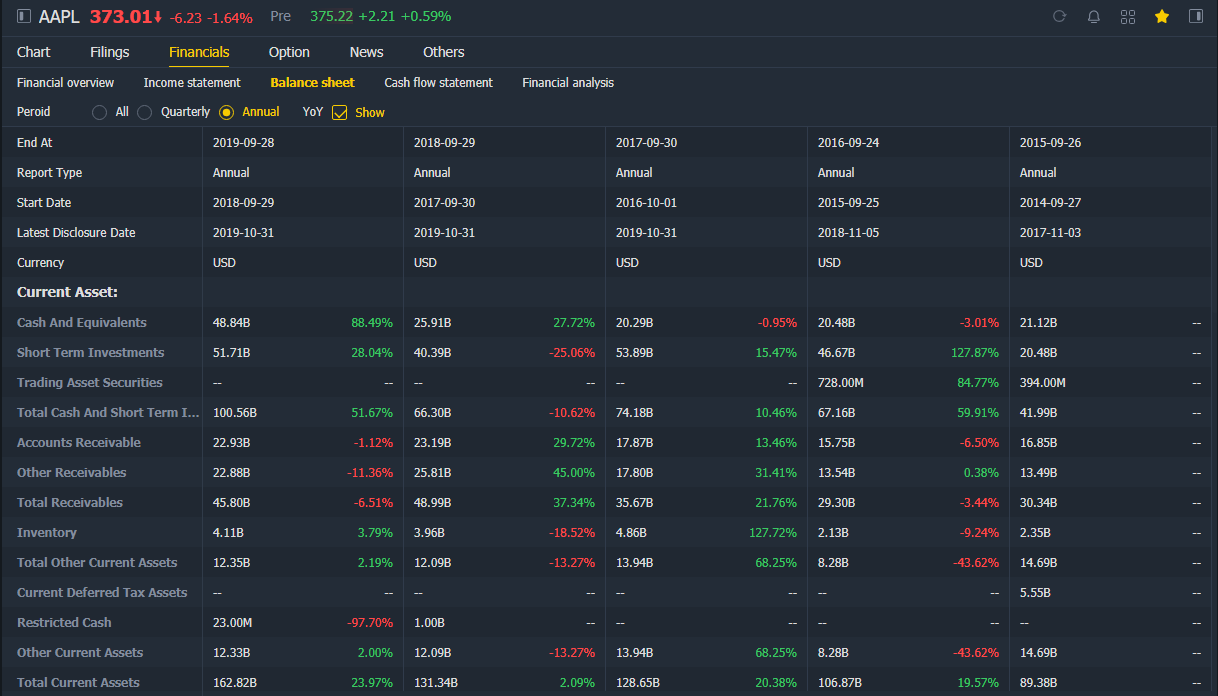The width and height of the screenshot is (1218, 696).
Task: Select the Quarterly period radio button
Action: point(144,112)
